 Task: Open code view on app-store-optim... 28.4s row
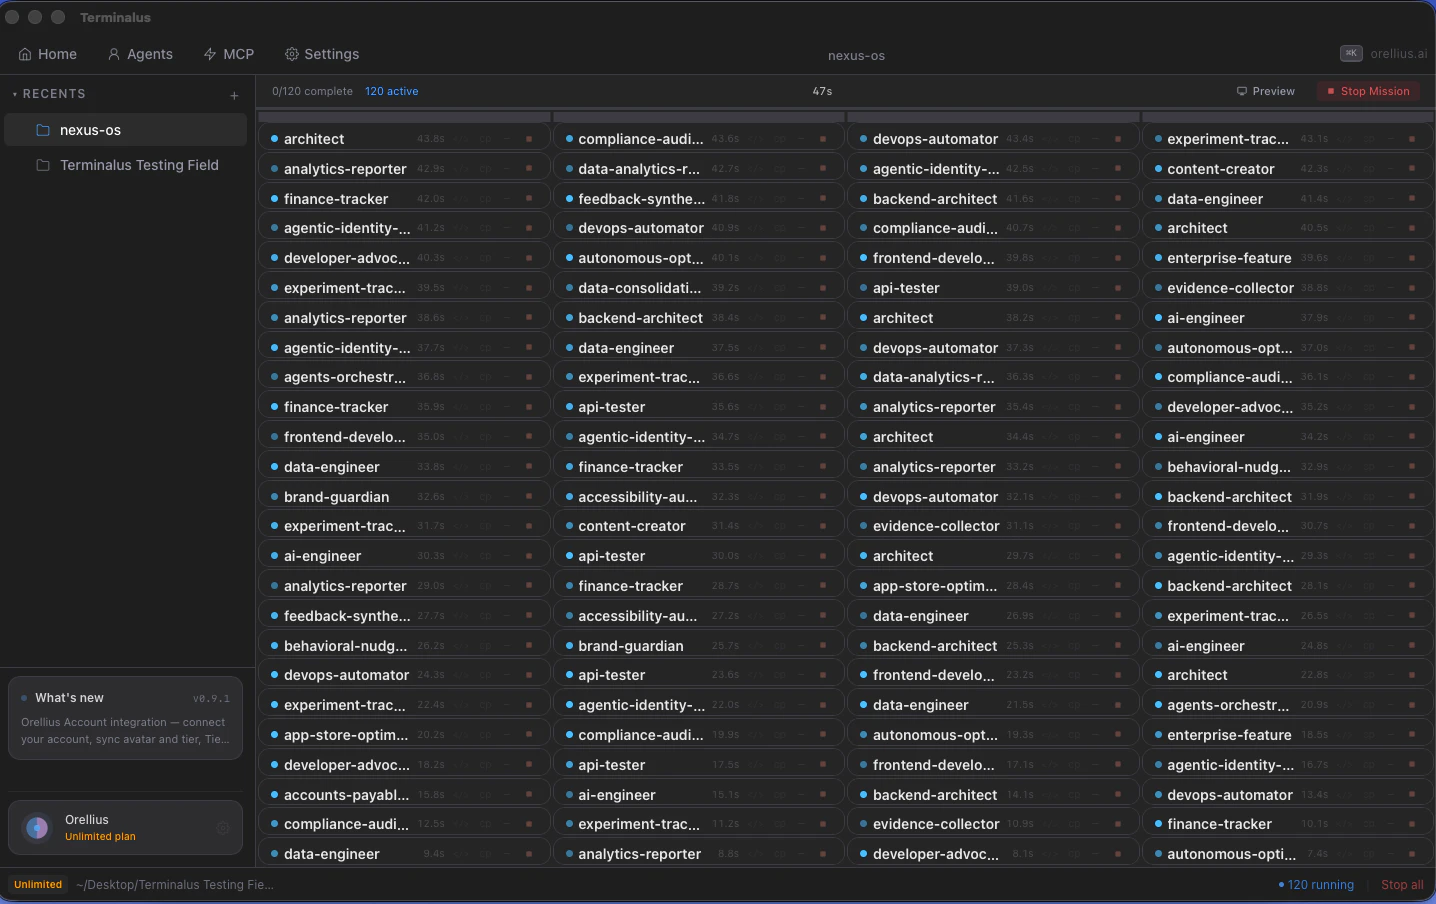[1049, 586]
